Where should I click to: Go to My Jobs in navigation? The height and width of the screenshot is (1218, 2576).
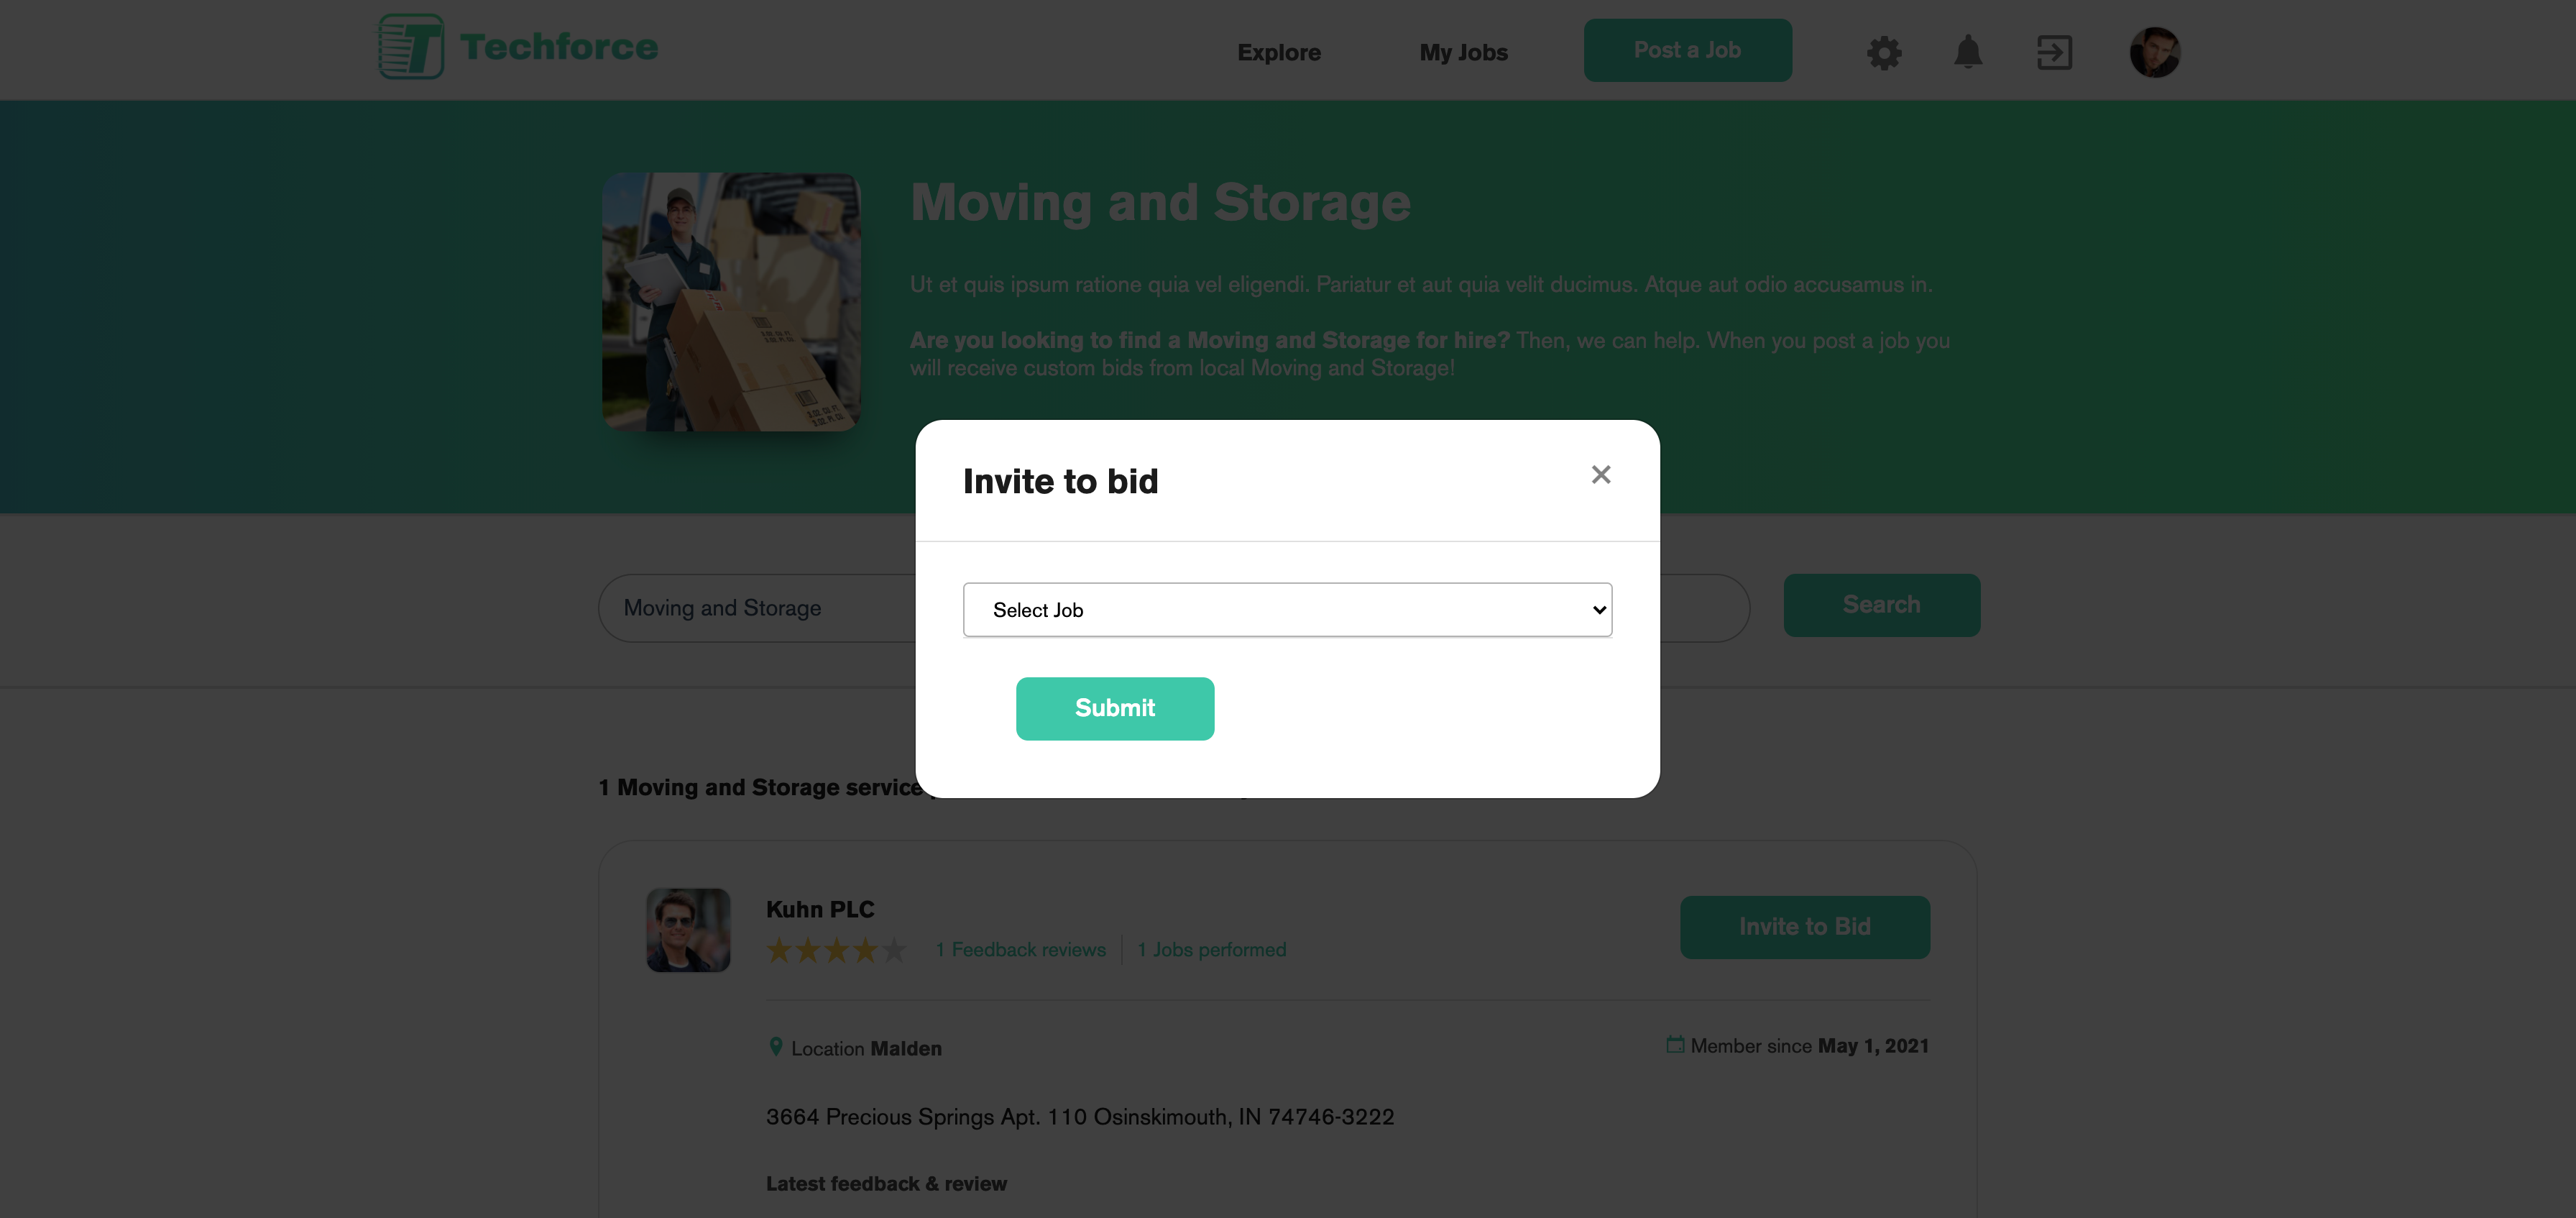point(1463,52)
